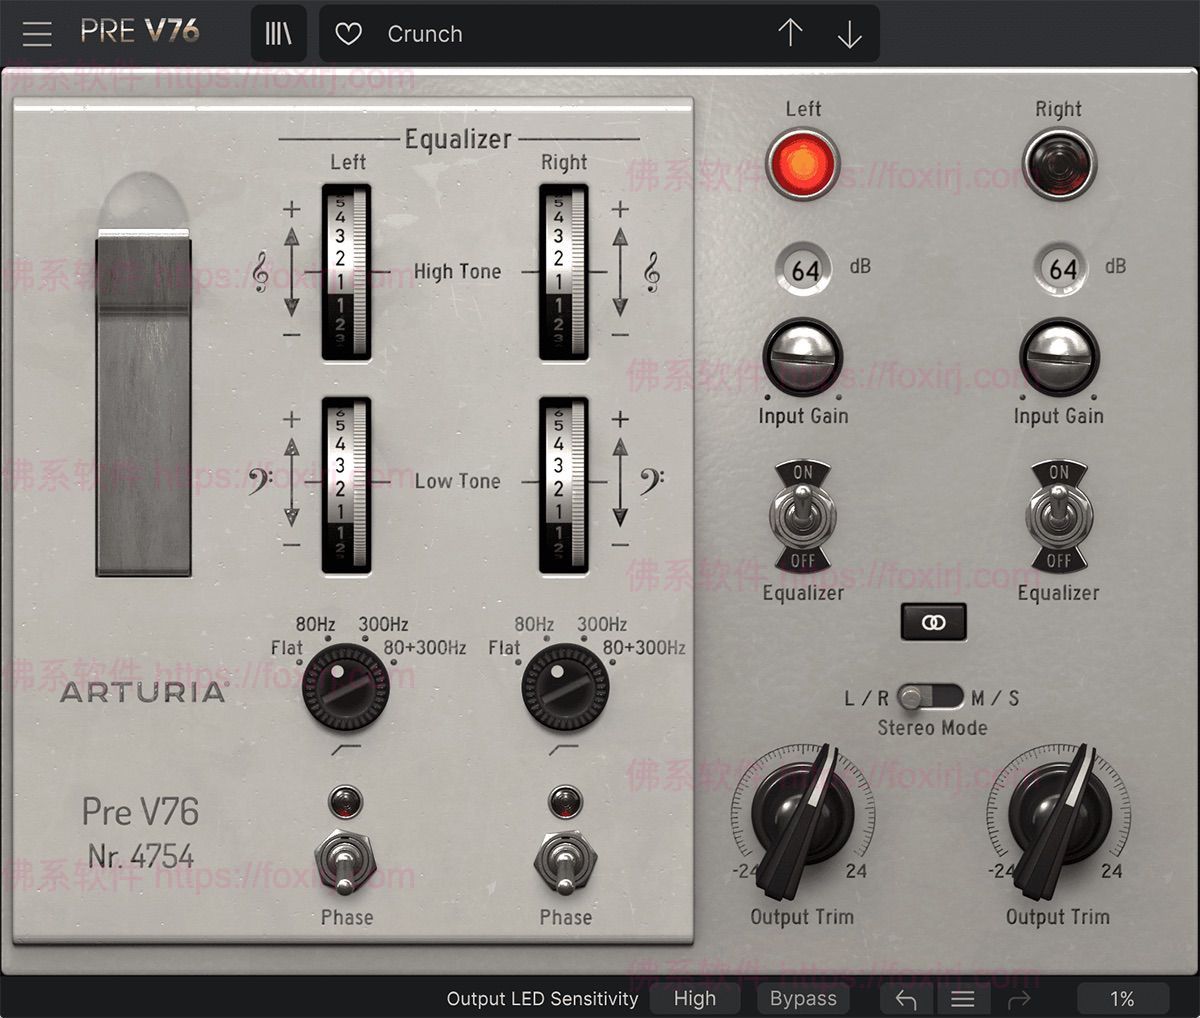This screenshot has height=1018, width=1200.
Task: Toggle the Left Equalizer on/off switch
Action: tap(803, 516)
